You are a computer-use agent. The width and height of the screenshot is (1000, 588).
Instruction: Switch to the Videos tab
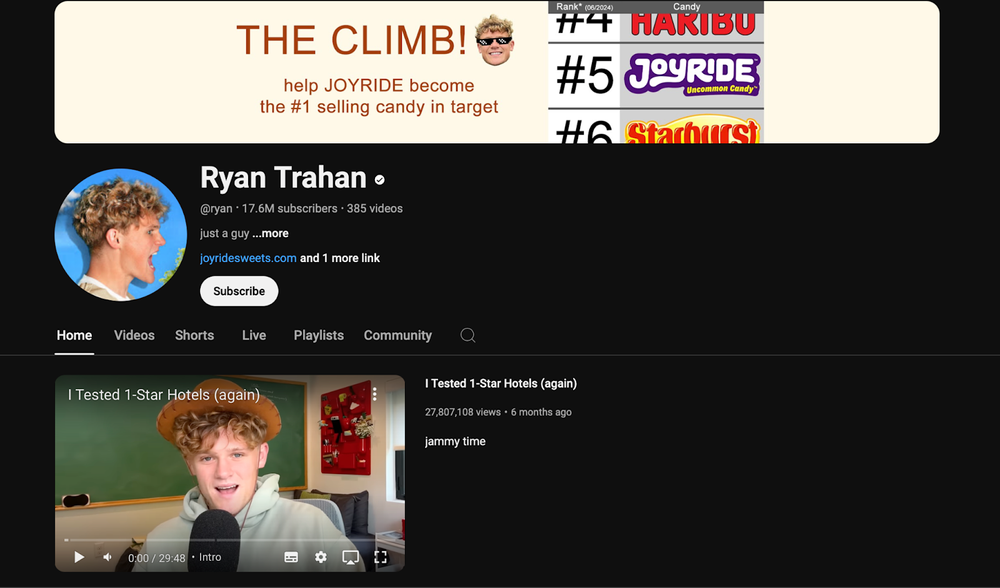[134, 335]
